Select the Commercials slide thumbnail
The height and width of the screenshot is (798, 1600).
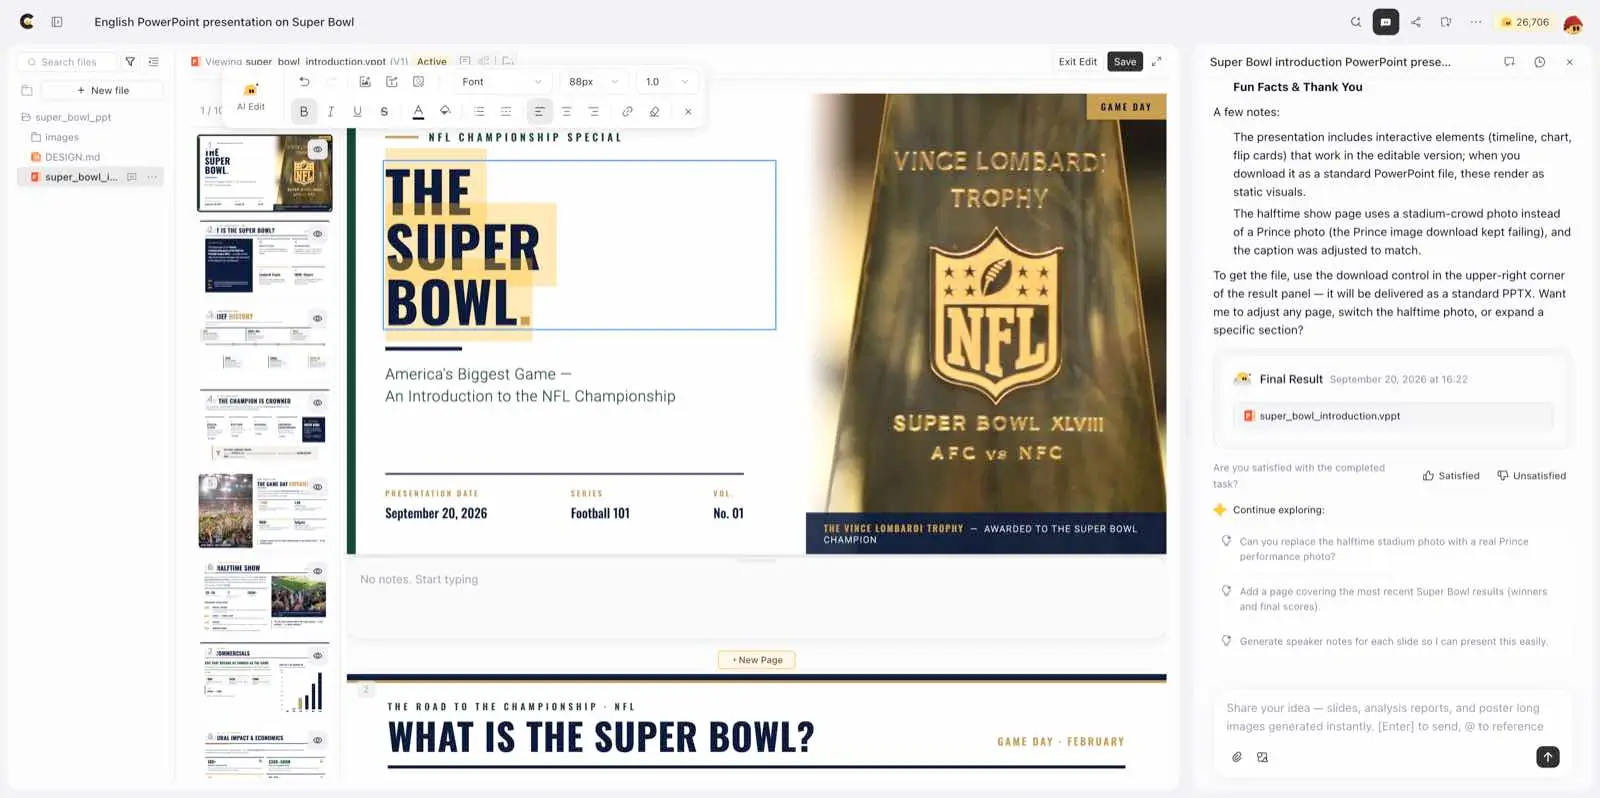265,680
